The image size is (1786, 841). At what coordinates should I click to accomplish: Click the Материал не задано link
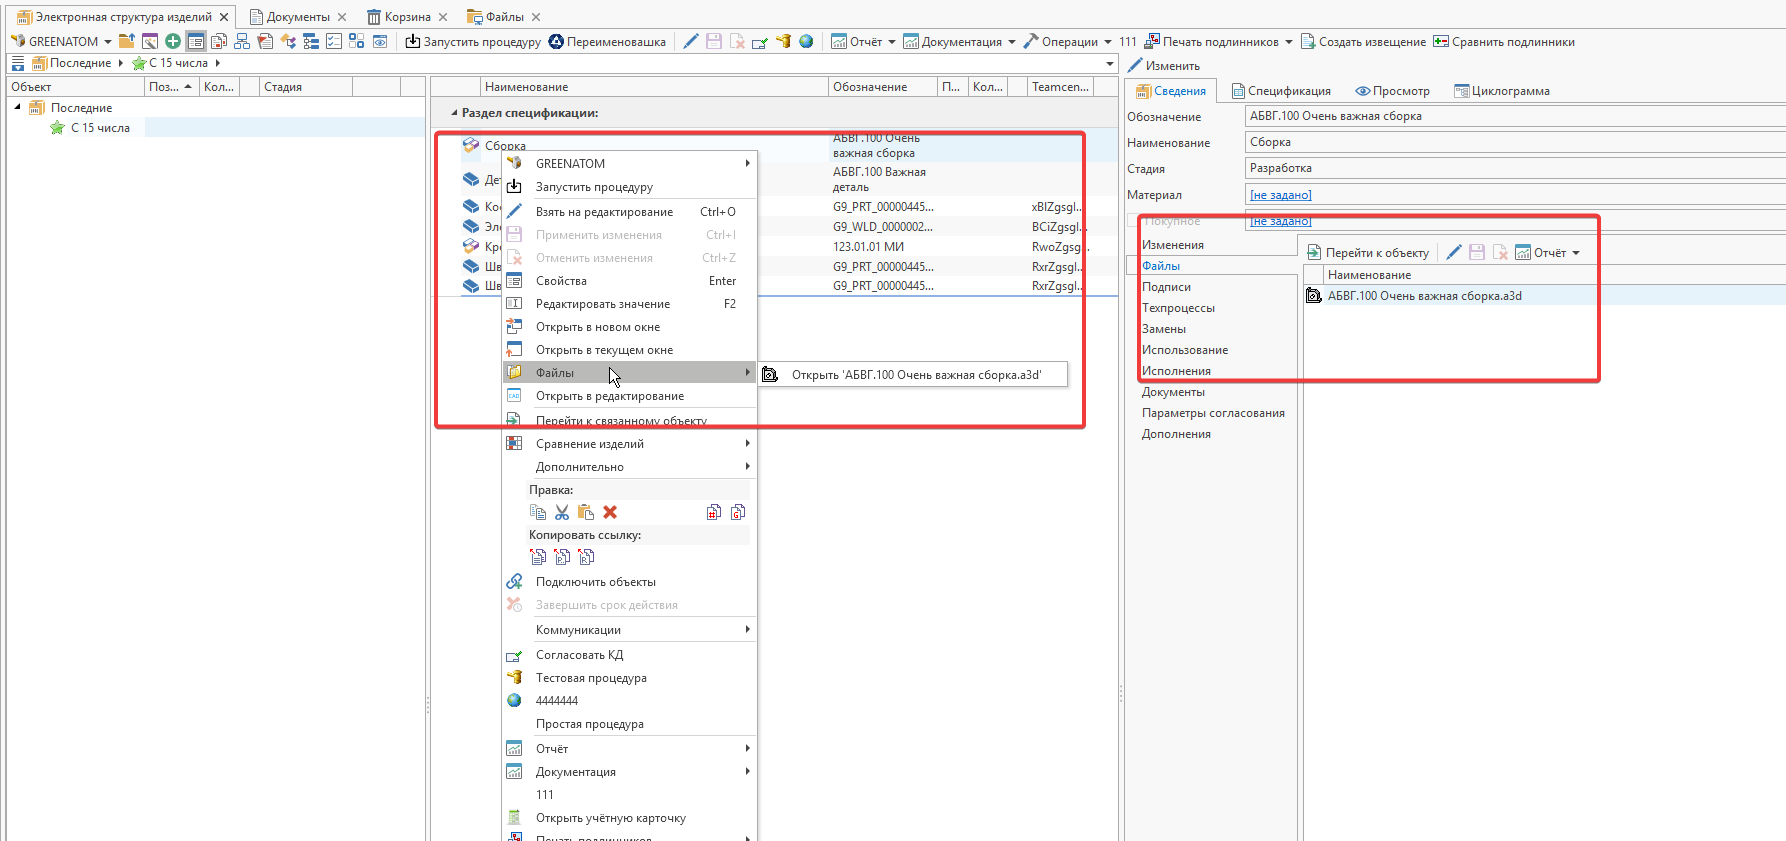tap(1280, 195)
